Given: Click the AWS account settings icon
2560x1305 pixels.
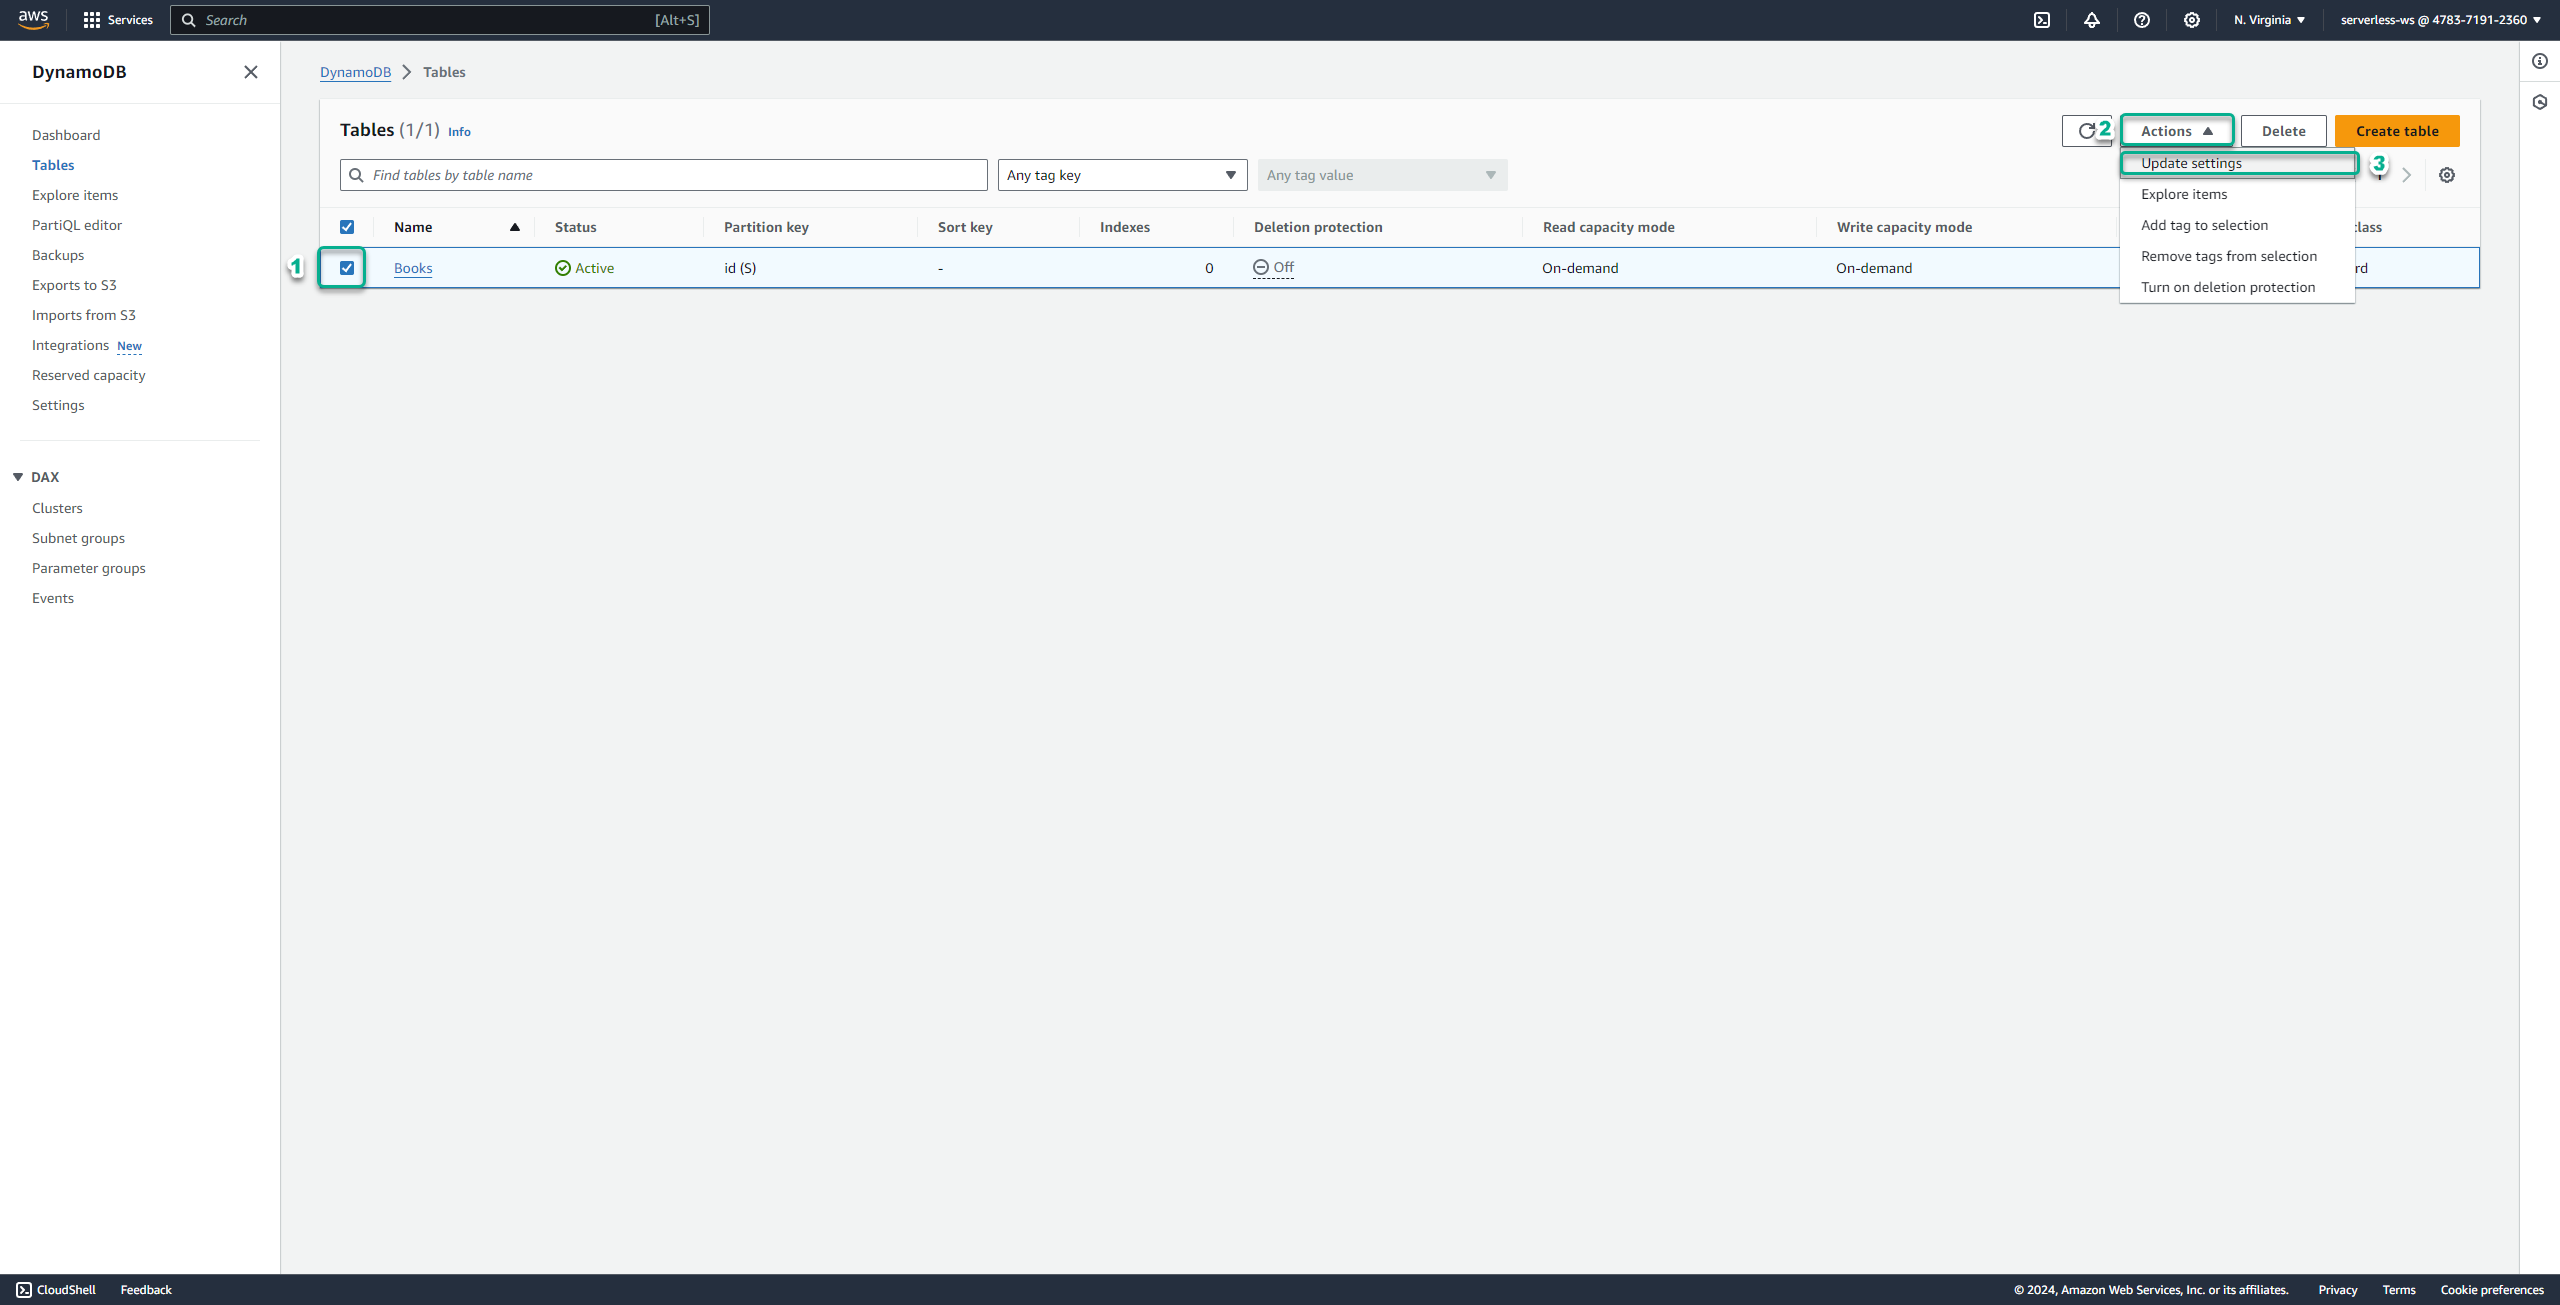Looking at the screenshot, I should tap(2190, 20).
